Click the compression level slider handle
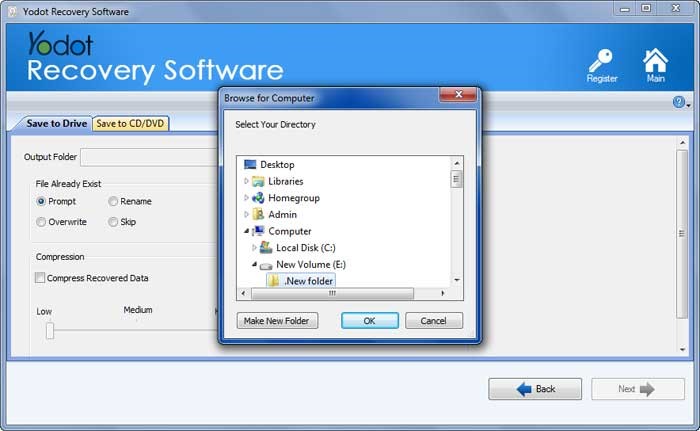Screen dimensions: 700x431 tap(49, 330)
